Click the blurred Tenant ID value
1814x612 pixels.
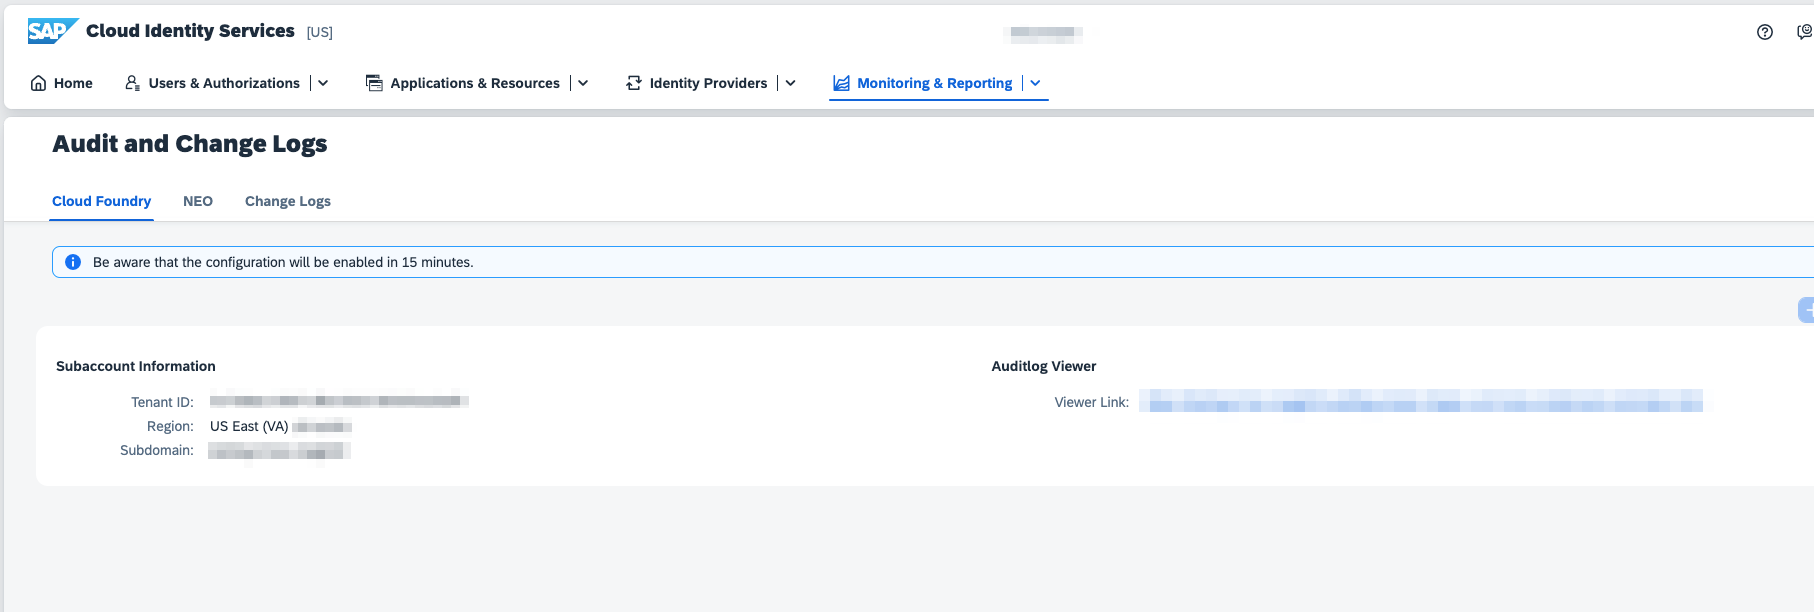click(338, 401)
